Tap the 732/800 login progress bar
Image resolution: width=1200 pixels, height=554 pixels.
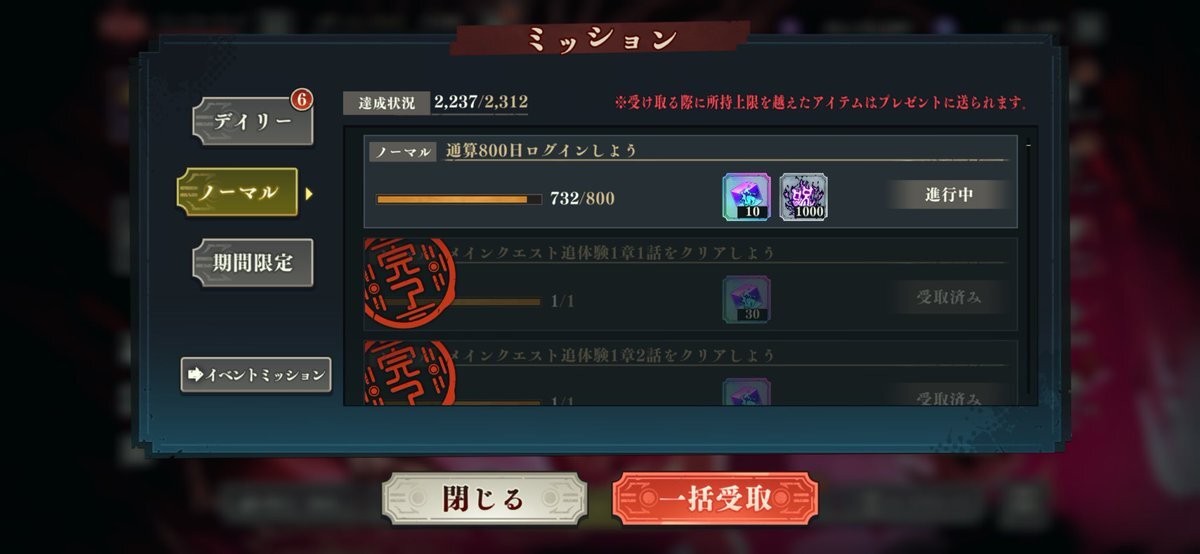(459, 199)
